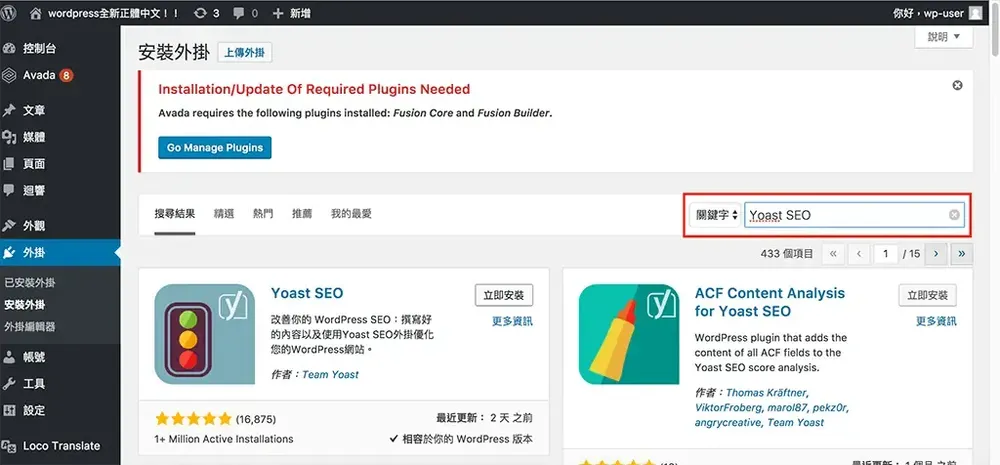This screenshot has width=1000, height=465.
Task: Open ACF Content Analysis plugin thumbnail
Action: (629, 334)
